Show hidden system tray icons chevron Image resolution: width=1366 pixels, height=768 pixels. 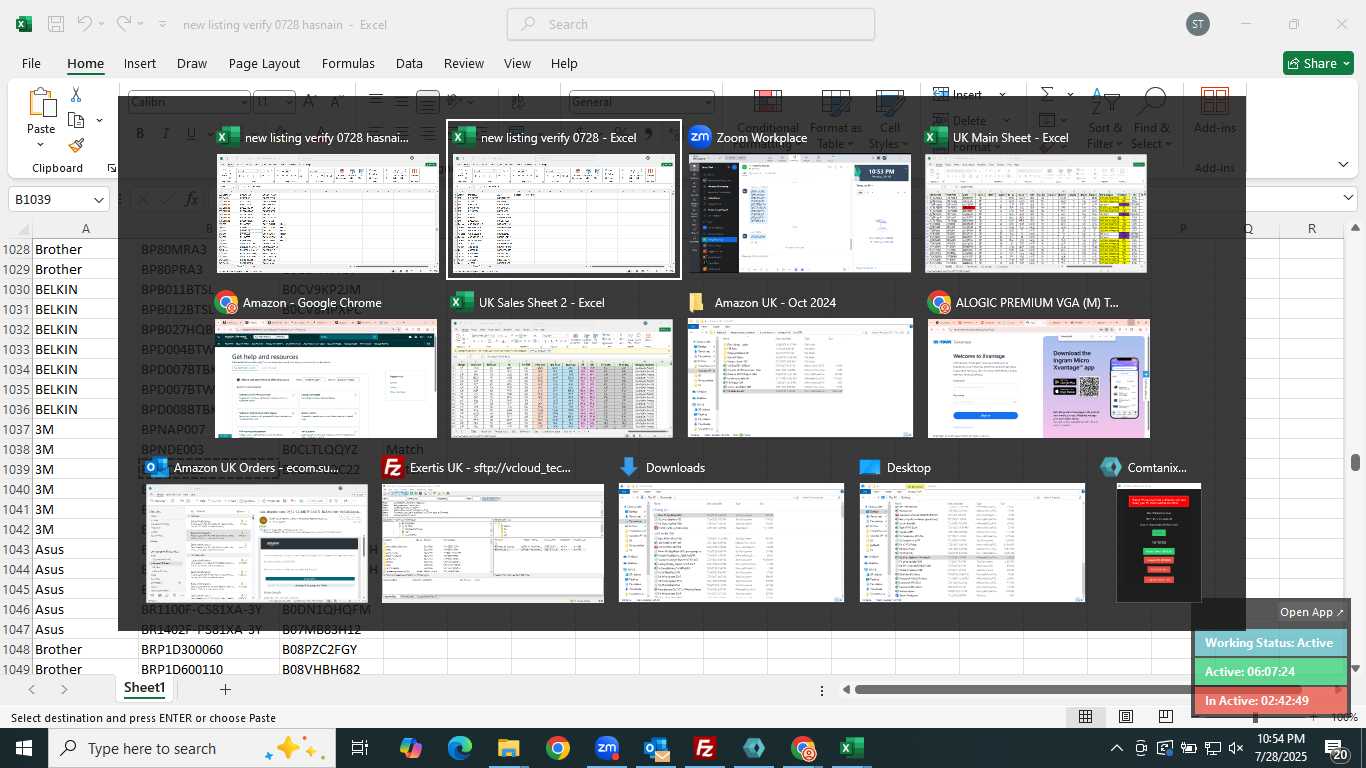tap(1117, 748)
